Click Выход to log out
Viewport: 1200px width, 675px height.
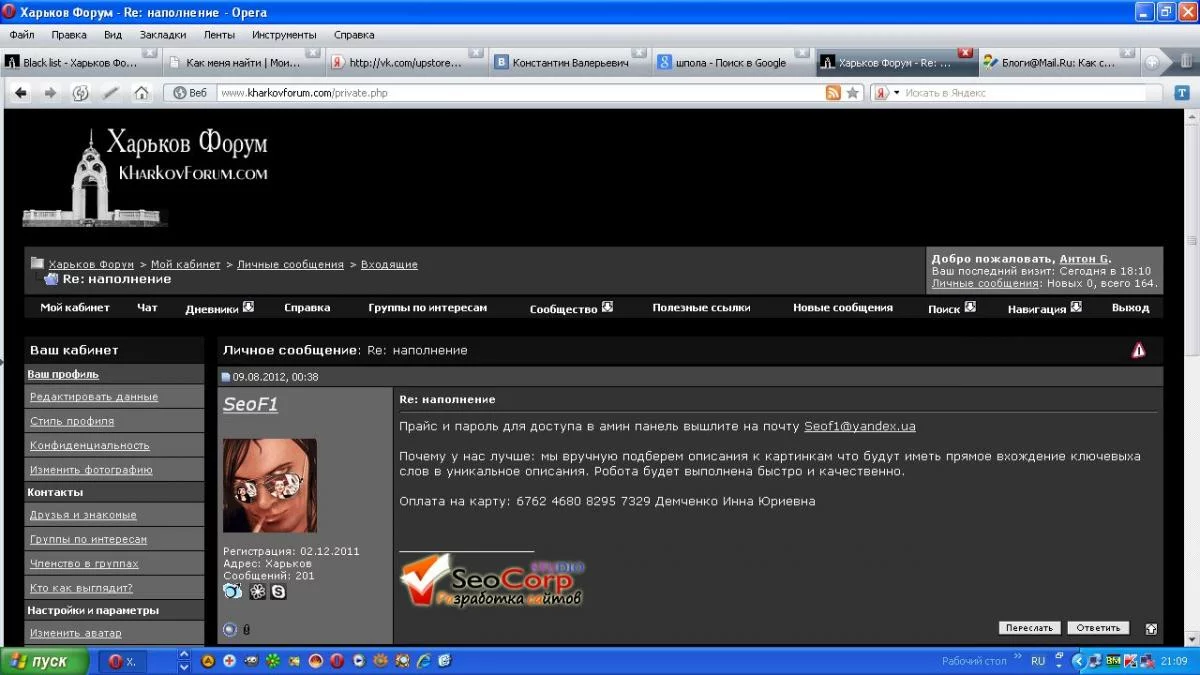[1130, 308]
